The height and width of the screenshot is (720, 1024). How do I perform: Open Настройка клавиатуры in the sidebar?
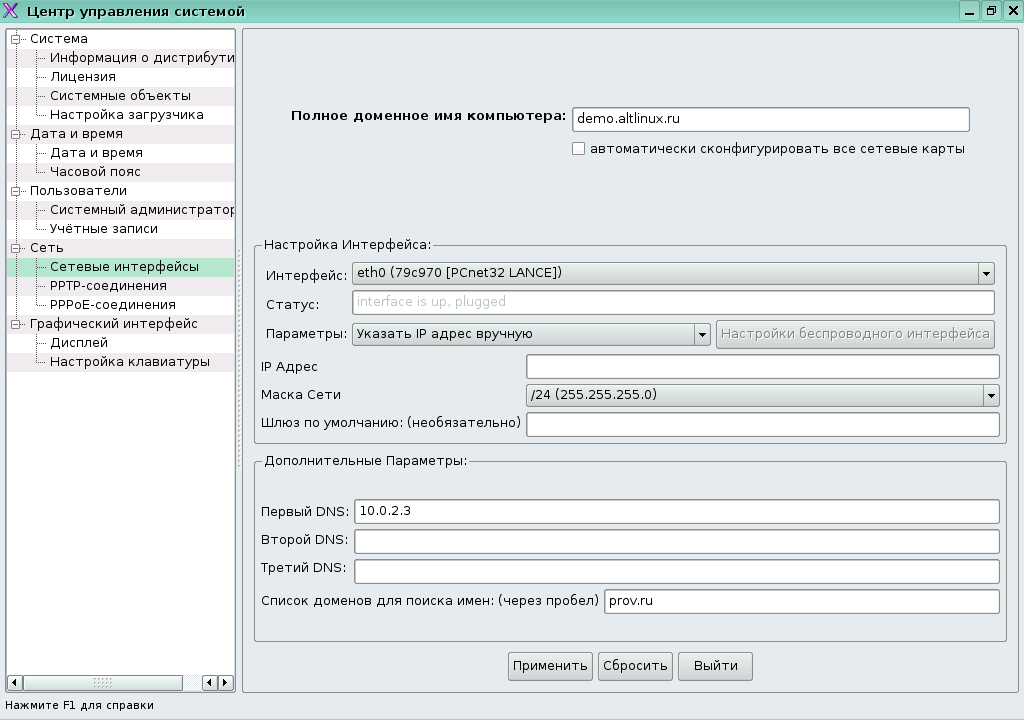[129, 362]
